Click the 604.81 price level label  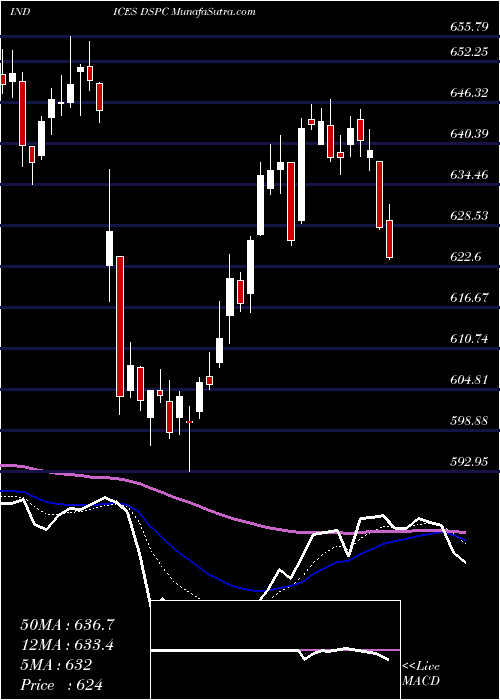click(468, 379)
